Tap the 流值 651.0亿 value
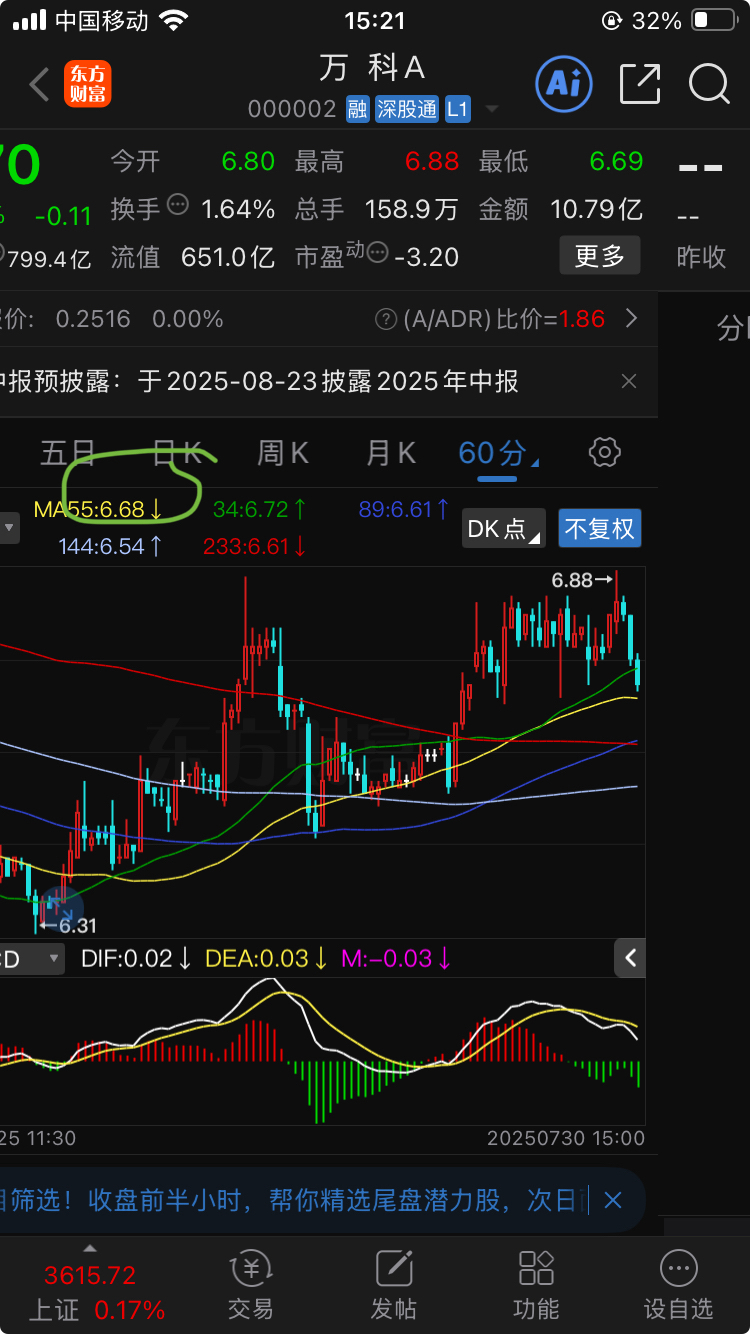 click(228, 257)
